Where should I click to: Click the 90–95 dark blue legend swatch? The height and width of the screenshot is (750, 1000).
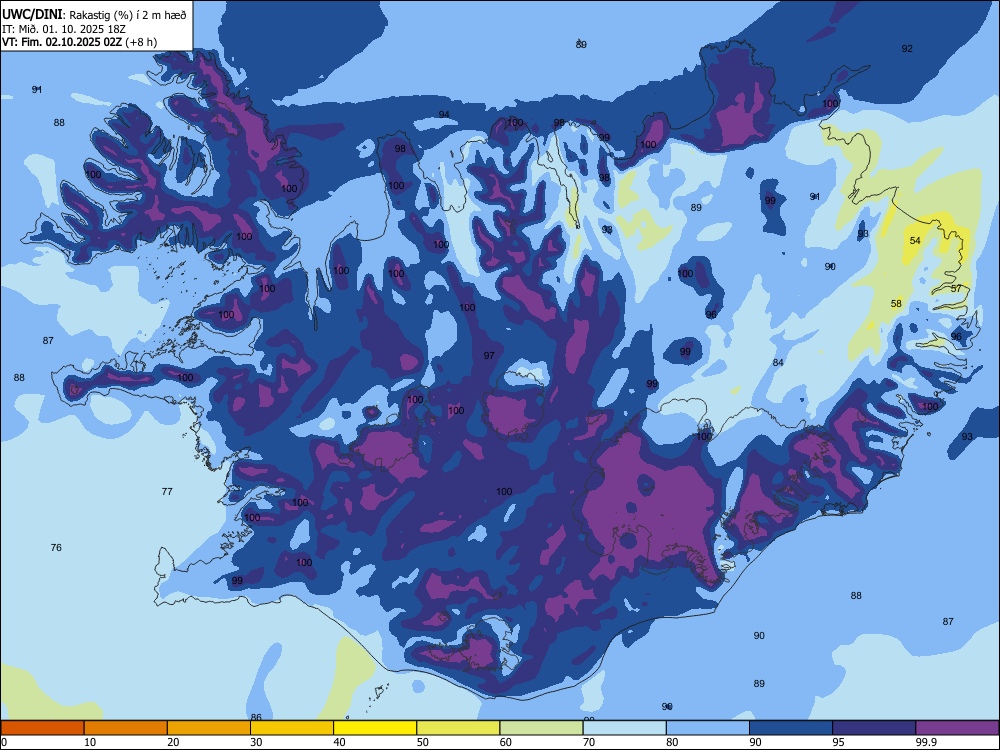pyautogui.click(x=791, y=728)
